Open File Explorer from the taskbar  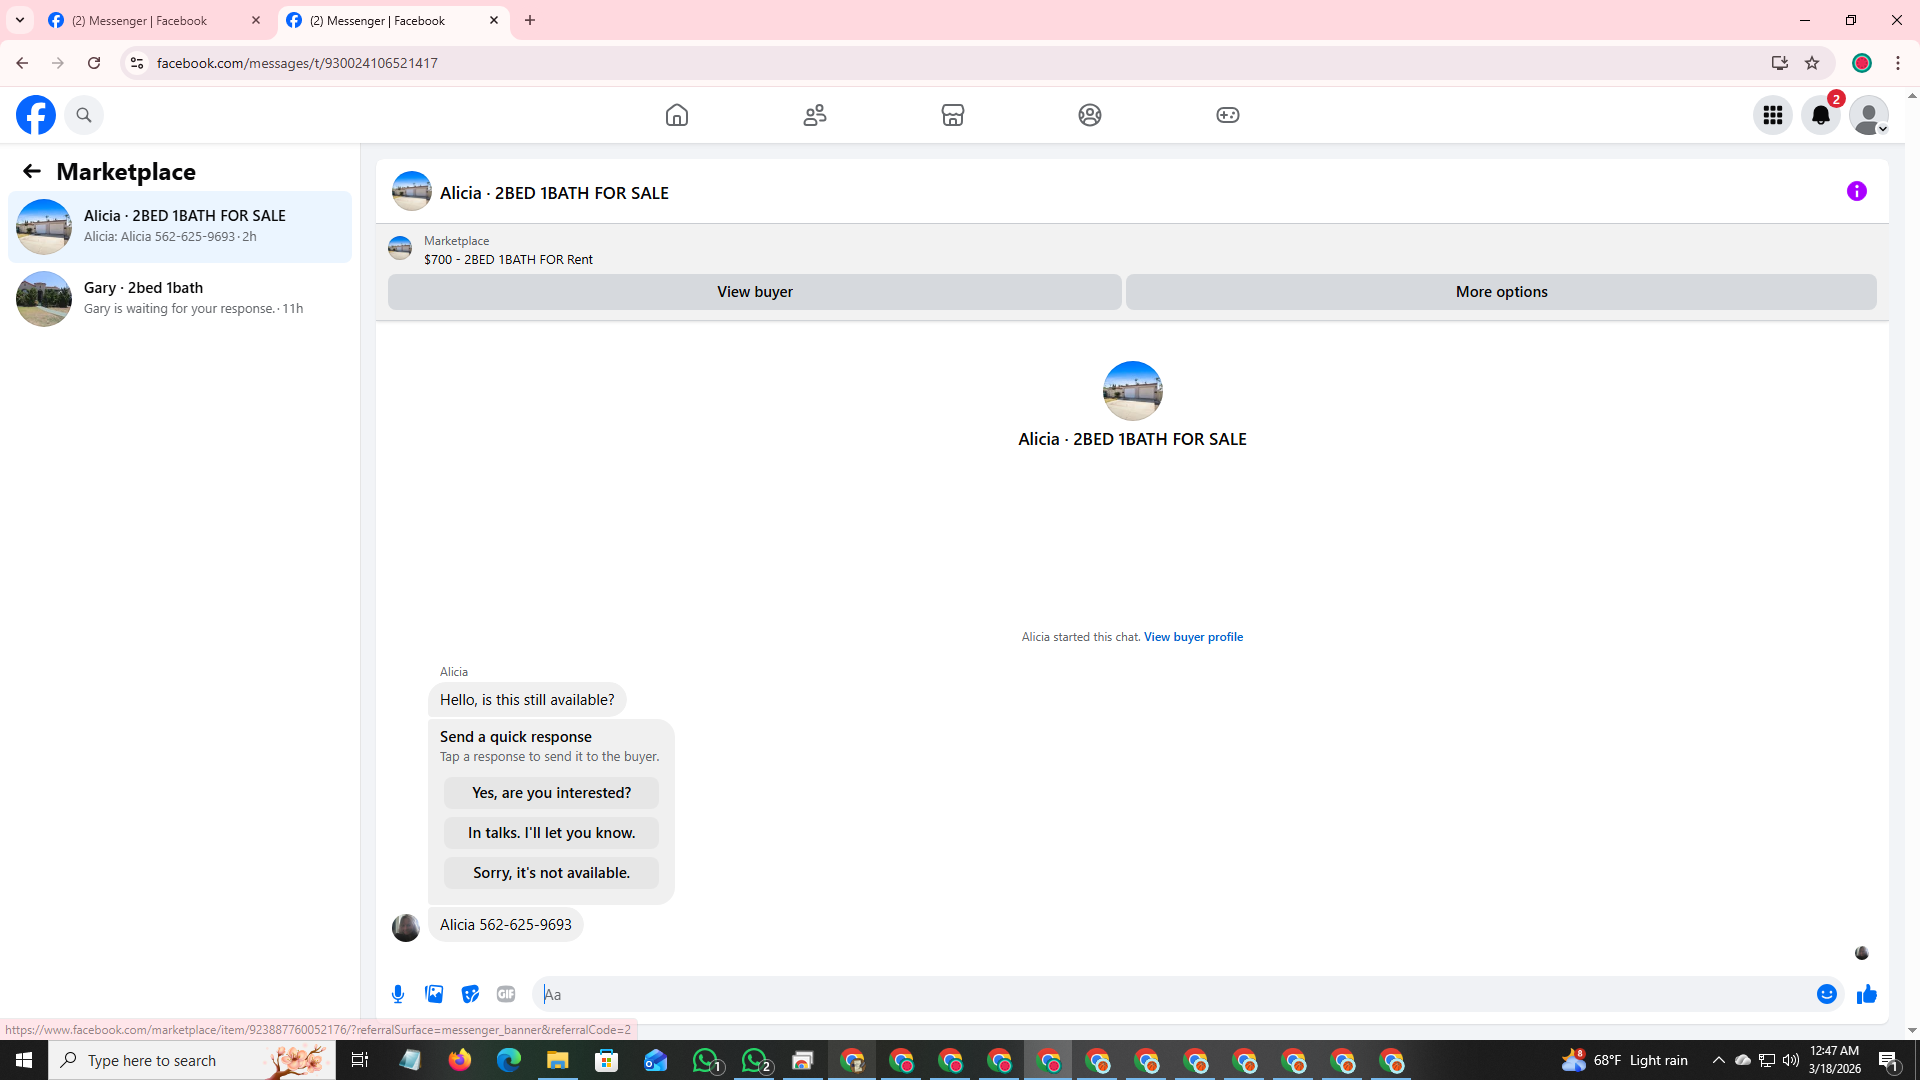click(558, 1060)
